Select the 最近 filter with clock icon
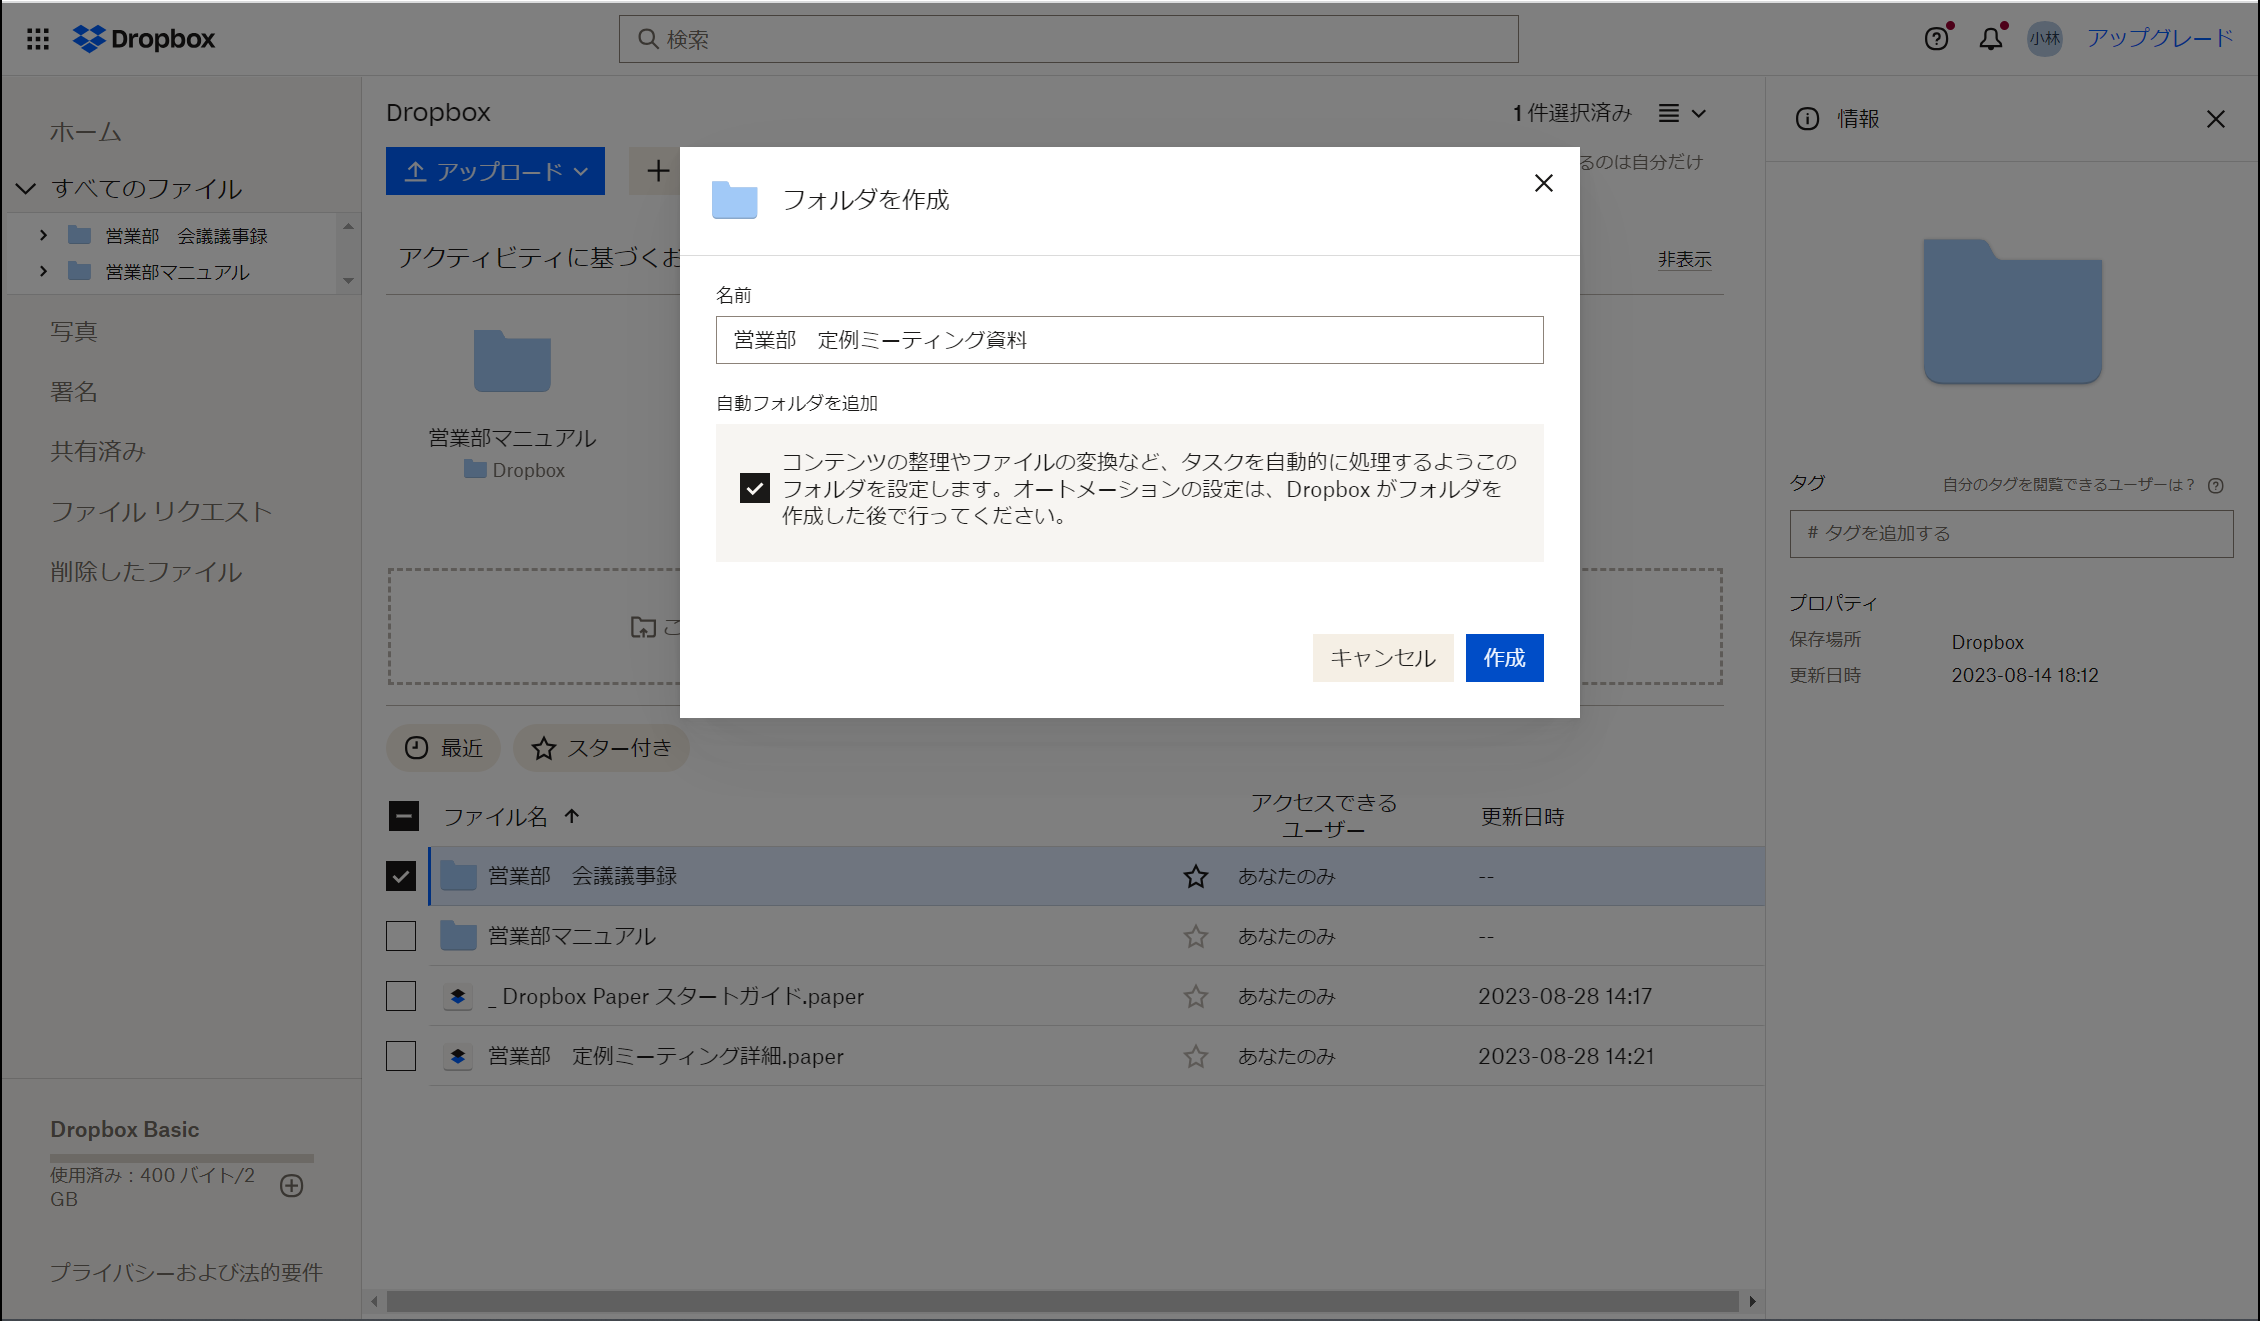Image resolution: width=2260 pixels, height=1321 pixels. pyautogui.click(x=443, y=747)
